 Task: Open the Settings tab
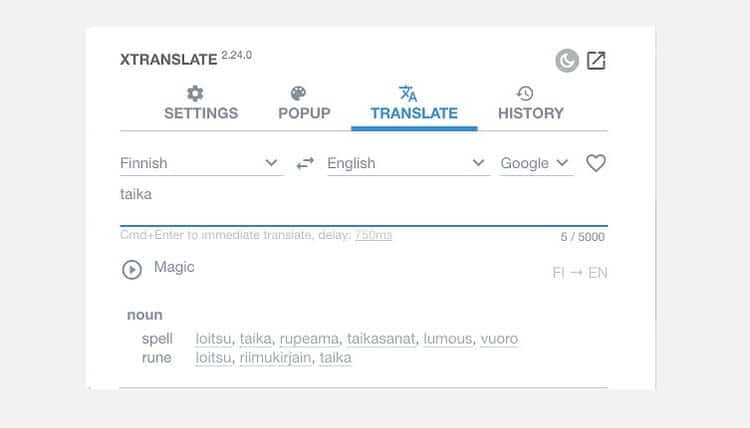point(201,103)
